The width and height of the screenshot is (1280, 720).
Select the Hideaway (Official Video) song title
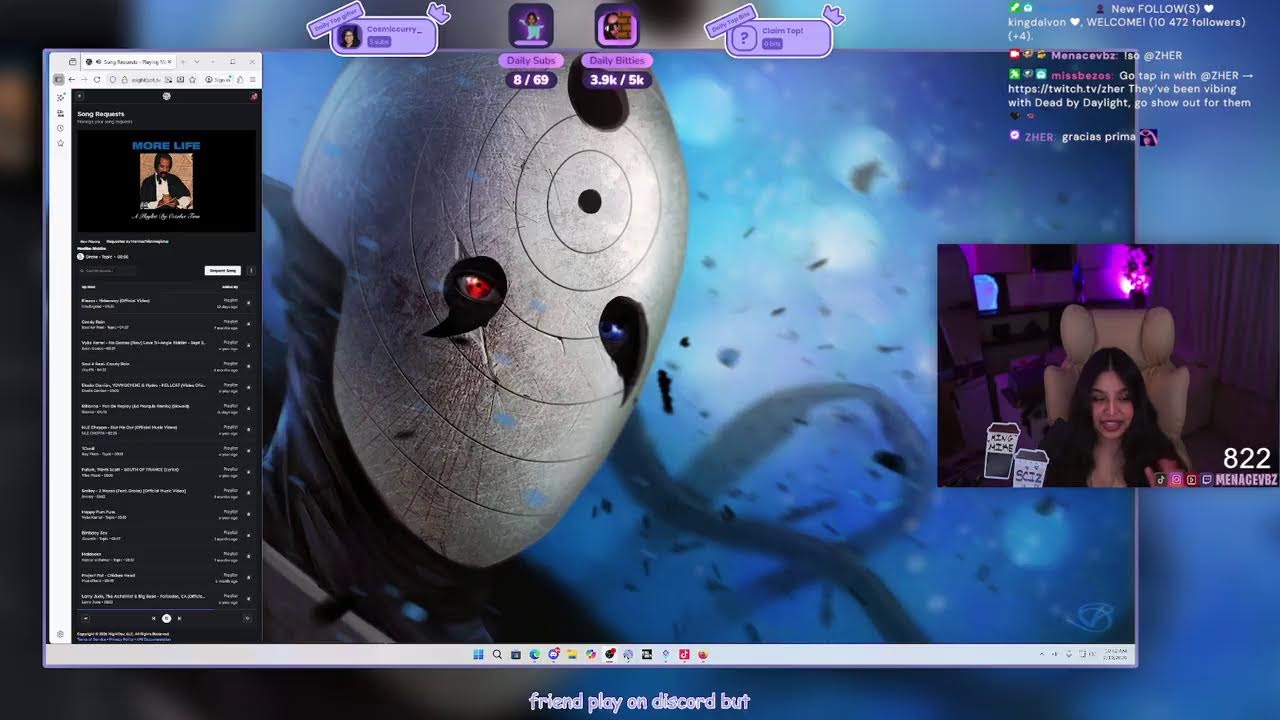115,300
